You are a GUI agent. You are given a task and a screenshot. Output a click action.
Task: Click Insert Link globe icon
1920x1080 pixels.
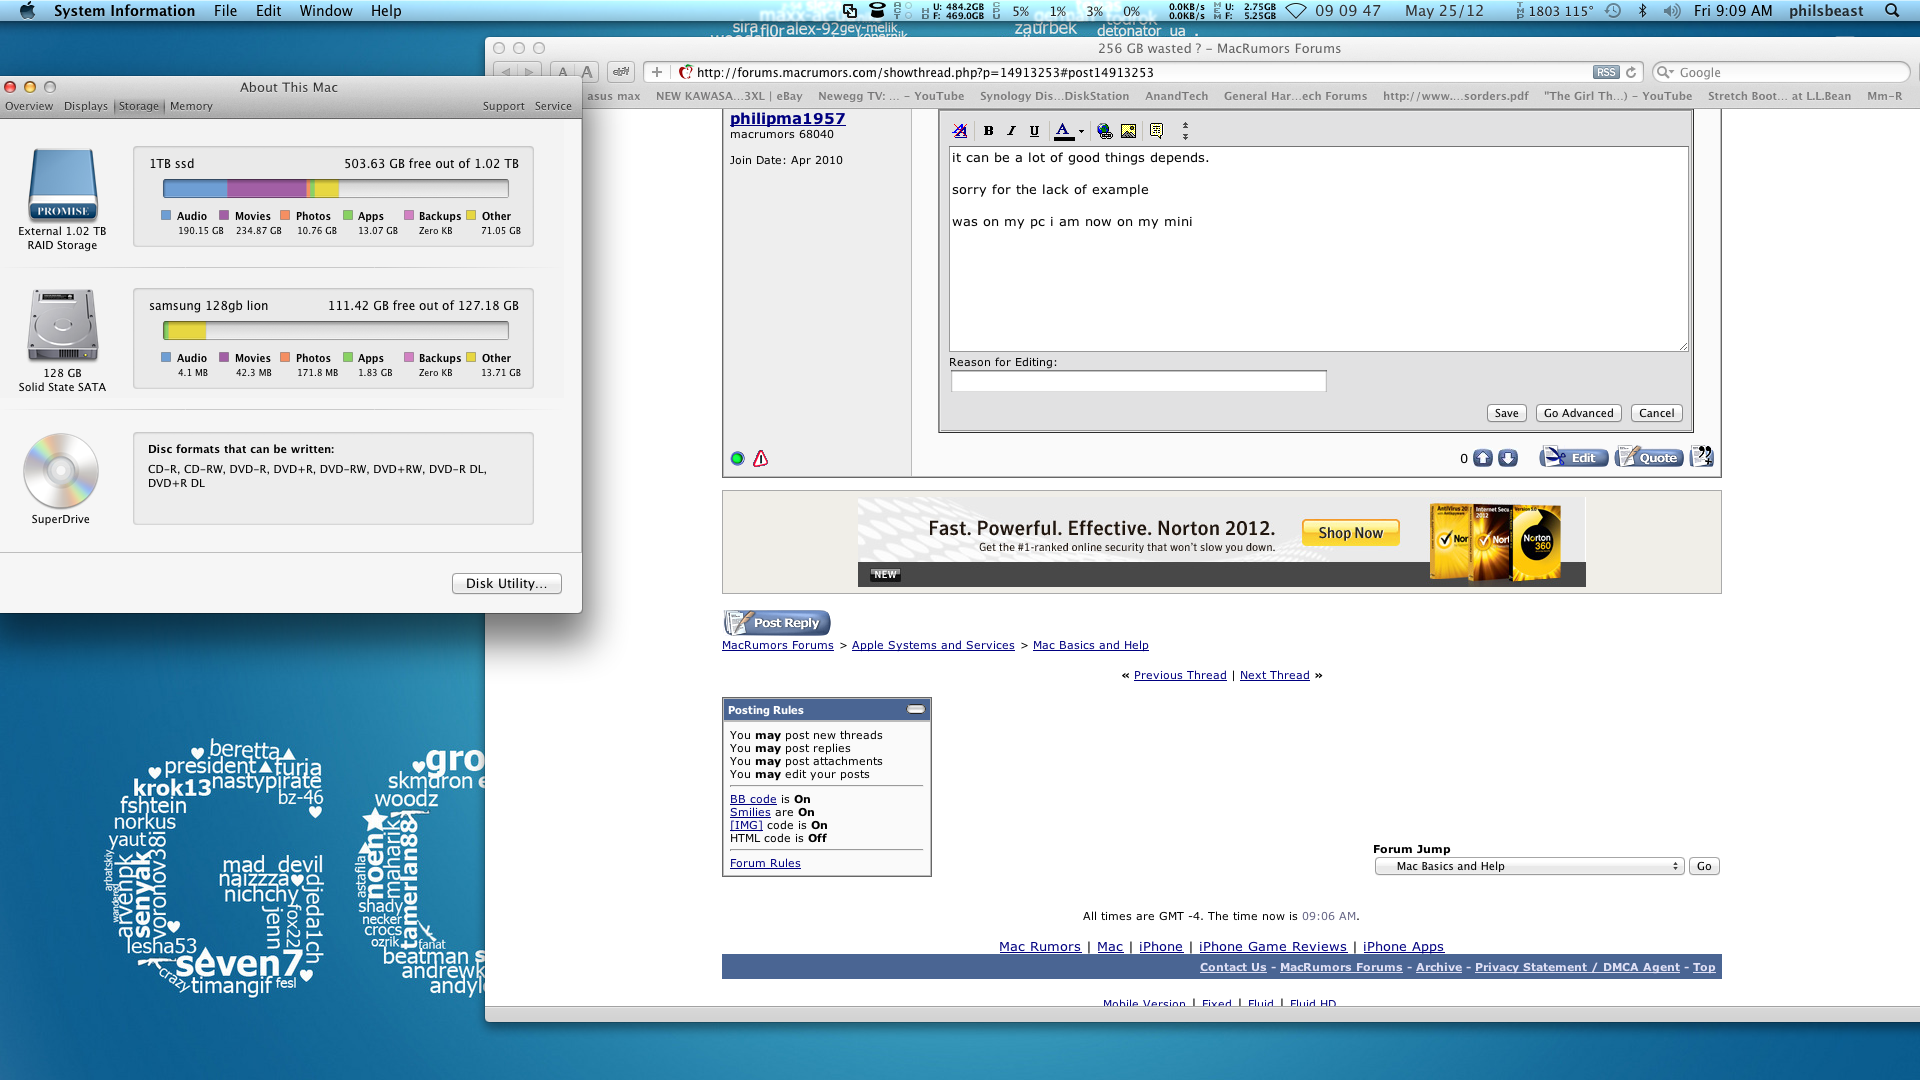[x=1105, y=131]
